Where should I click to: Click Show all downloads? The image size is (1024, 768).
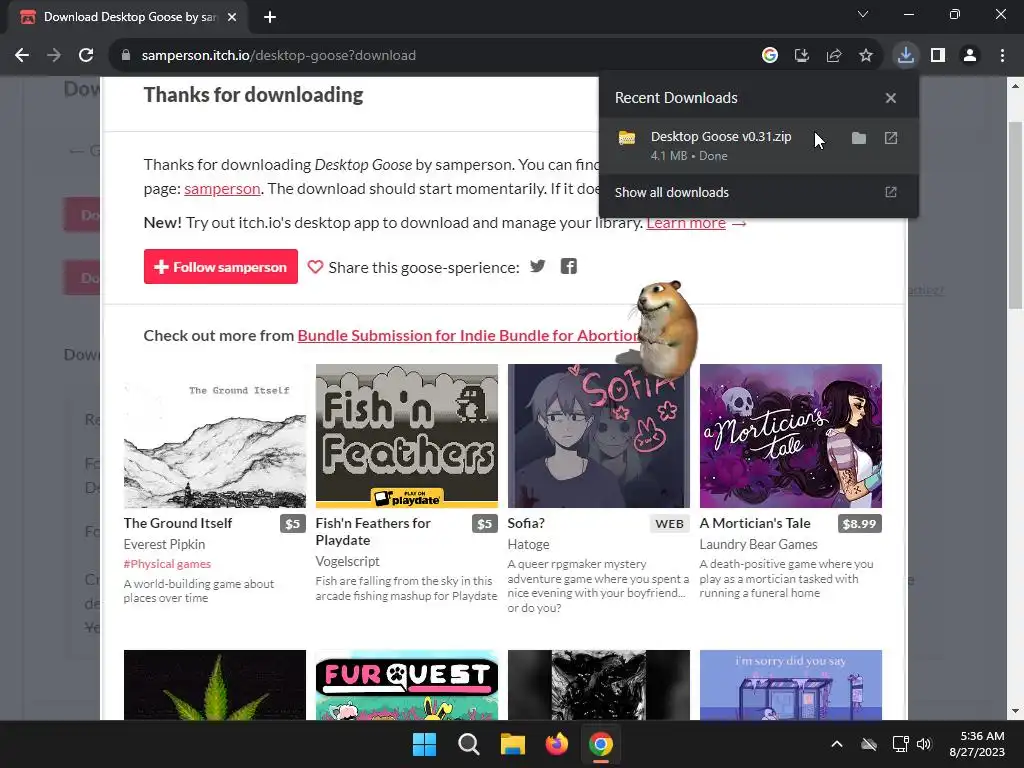[x=758, y=193]
